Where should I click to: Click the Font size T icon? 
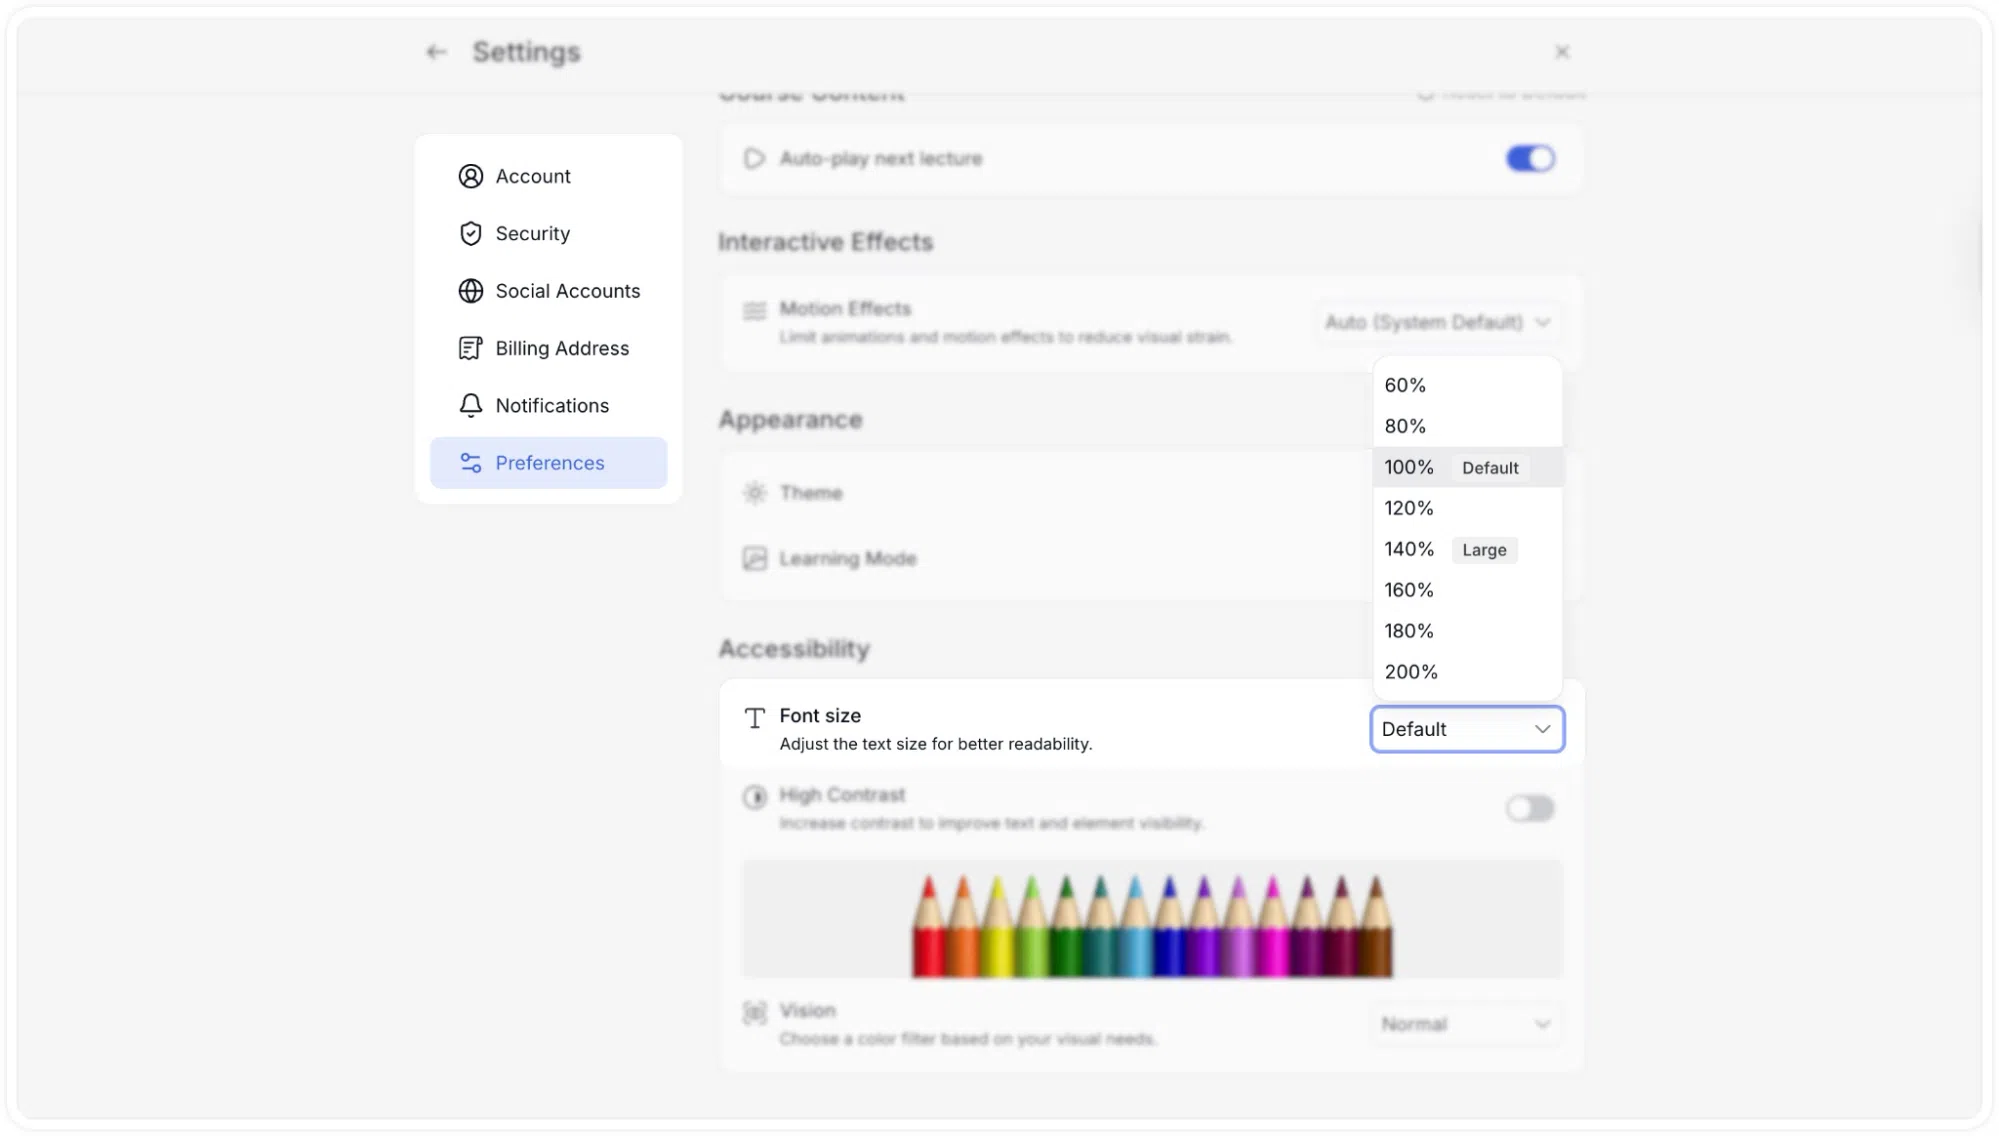pos(755,718)
